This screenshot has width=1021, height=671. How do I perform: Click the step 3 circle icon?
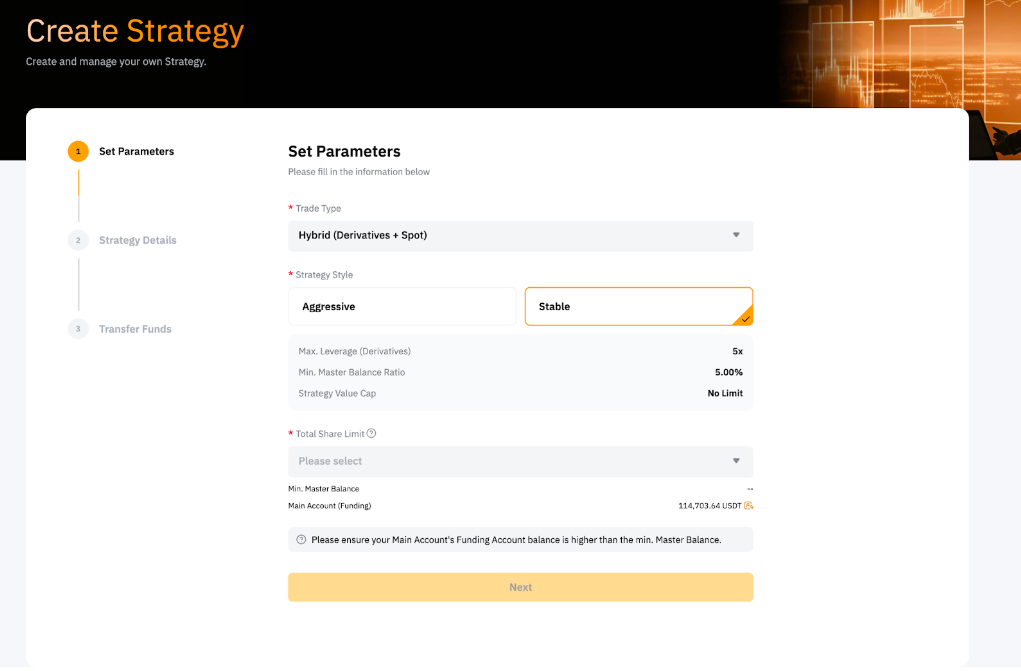point(78,329)
